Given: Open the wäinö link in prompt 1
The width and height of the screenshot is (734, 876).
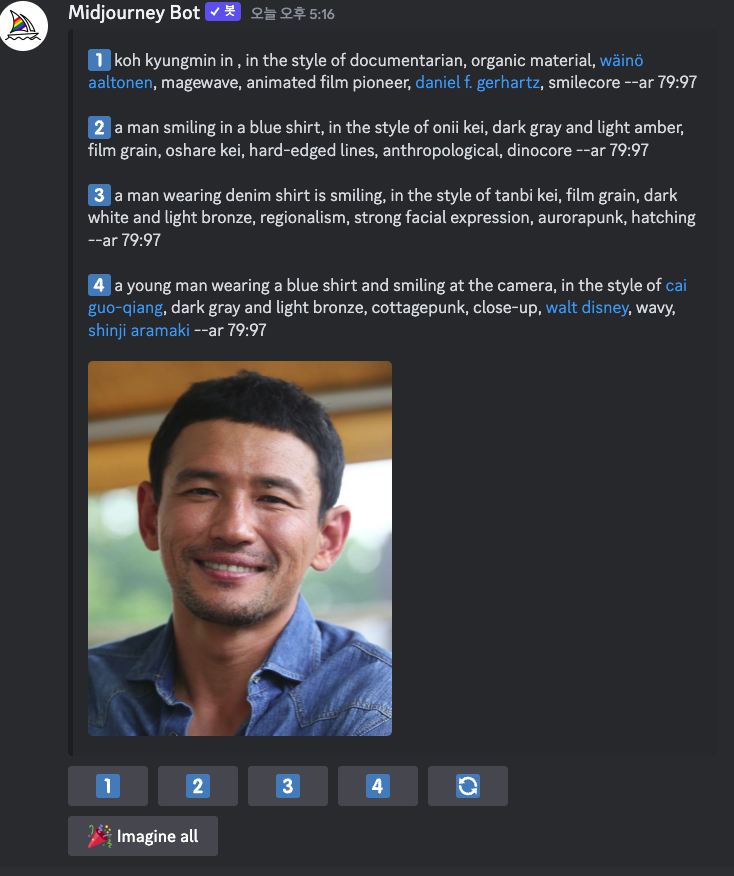Looking at the screenshot, I should [621, 60].
